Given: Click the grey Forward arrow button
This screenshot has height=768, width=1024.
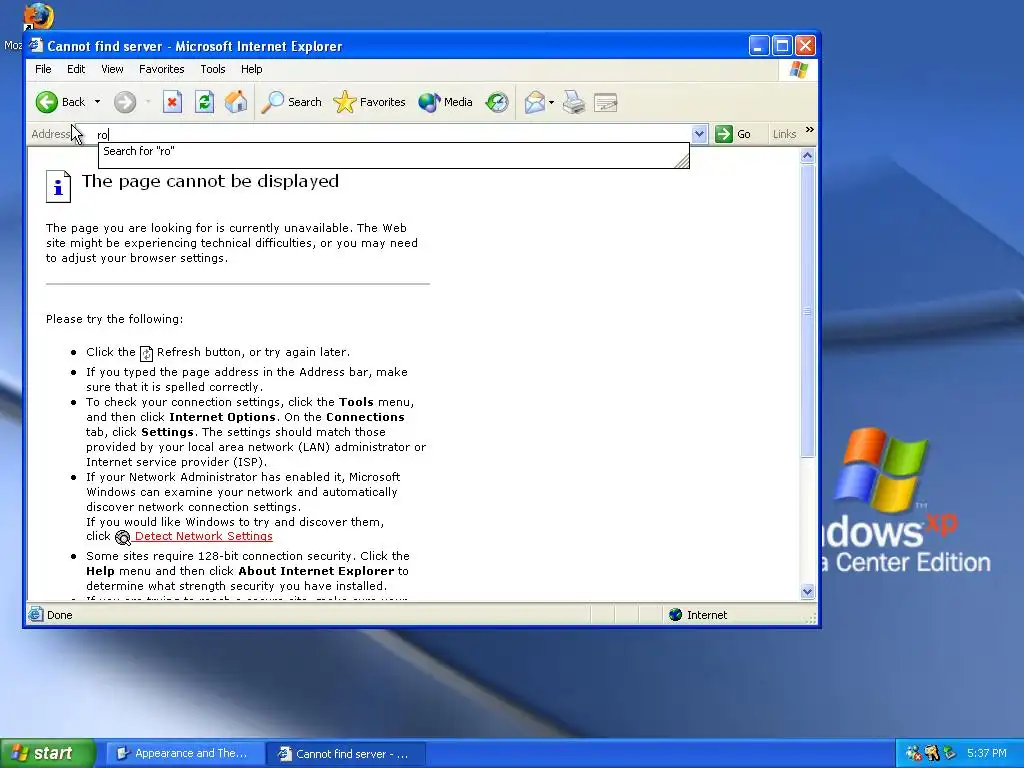Looking at the screenshot, I should [125, 102].
